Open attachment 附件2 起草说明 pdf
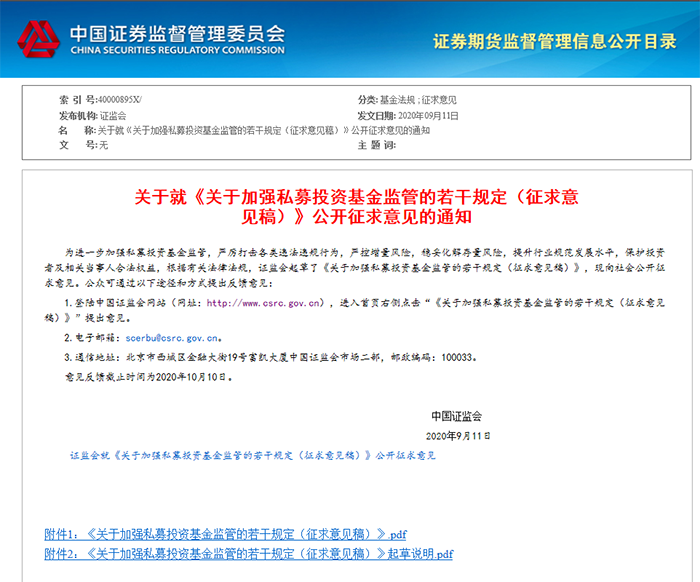The width and height of the screenshot is (700, 582). (x=249, y=554)
